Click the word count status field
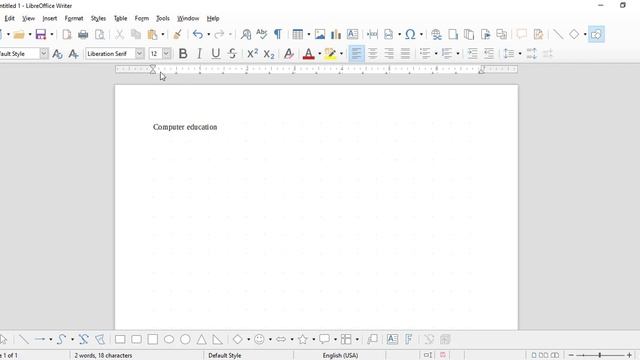The height and width of the screenshot is (360, 640). pos(103,356)
